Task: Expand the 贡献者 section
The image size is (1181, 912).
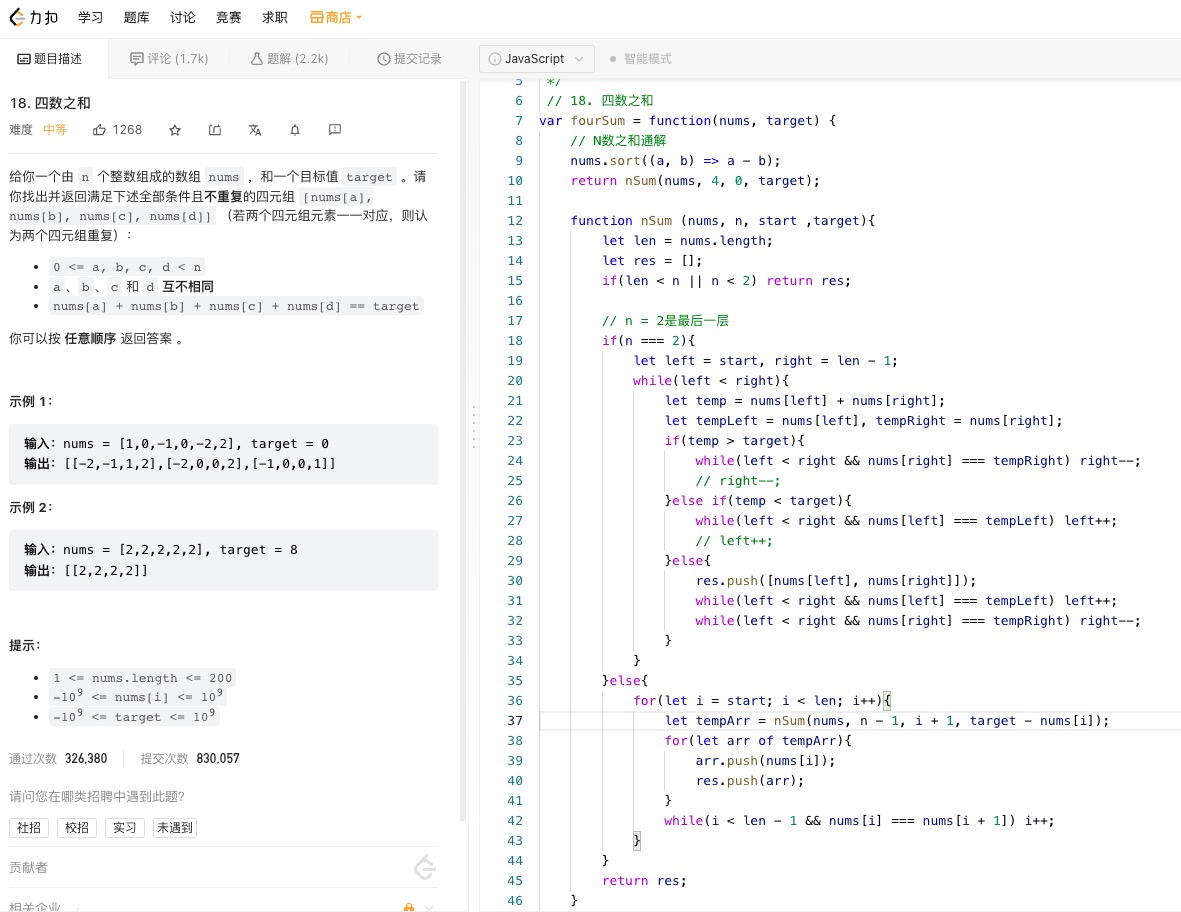Action: click(223, 868)
